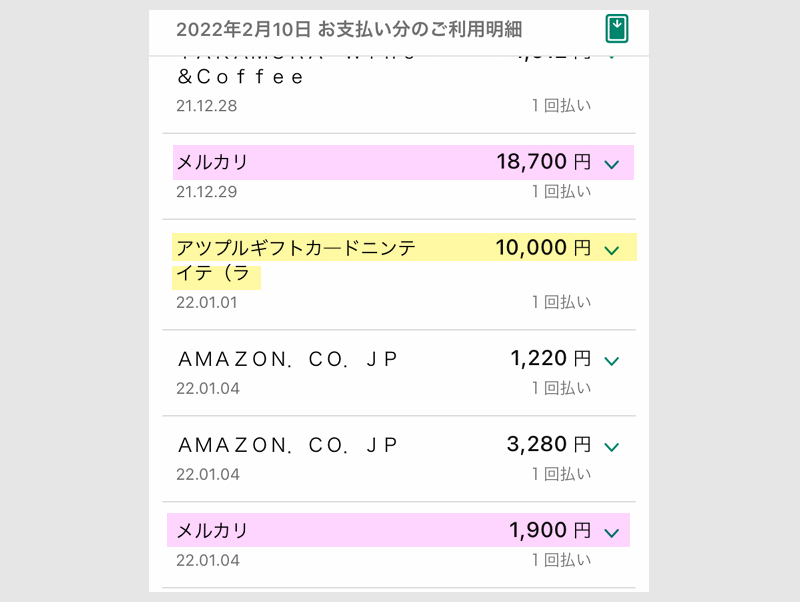Expand the 1,900円 メルカリ transaction chevron
The height and width of the screenshot is (602, 800).
(x=611, y=531)
